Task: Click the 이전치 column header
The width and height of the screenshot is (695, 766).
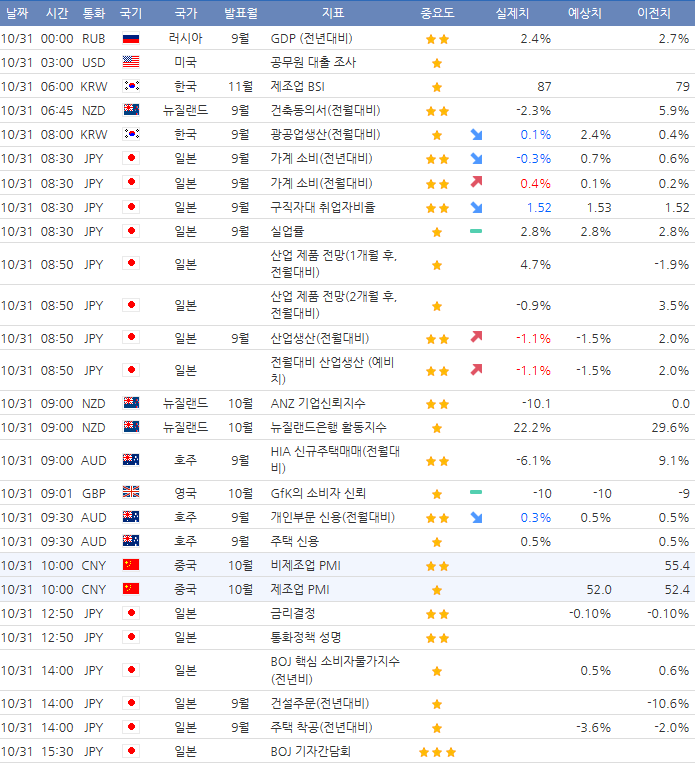Action: (x=654, y=13)
